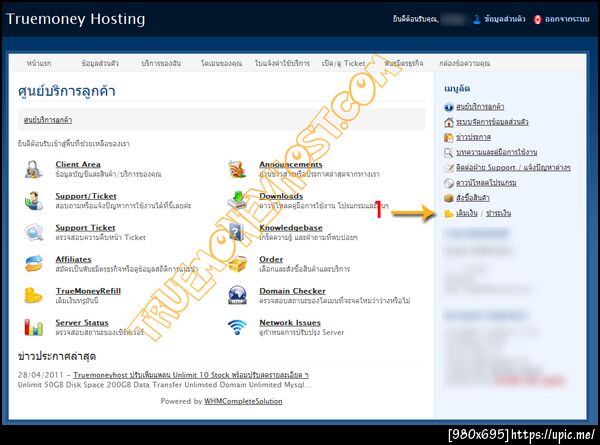Click the Order basket icon
Screen dimensions: 600x445
coord(237,264)
